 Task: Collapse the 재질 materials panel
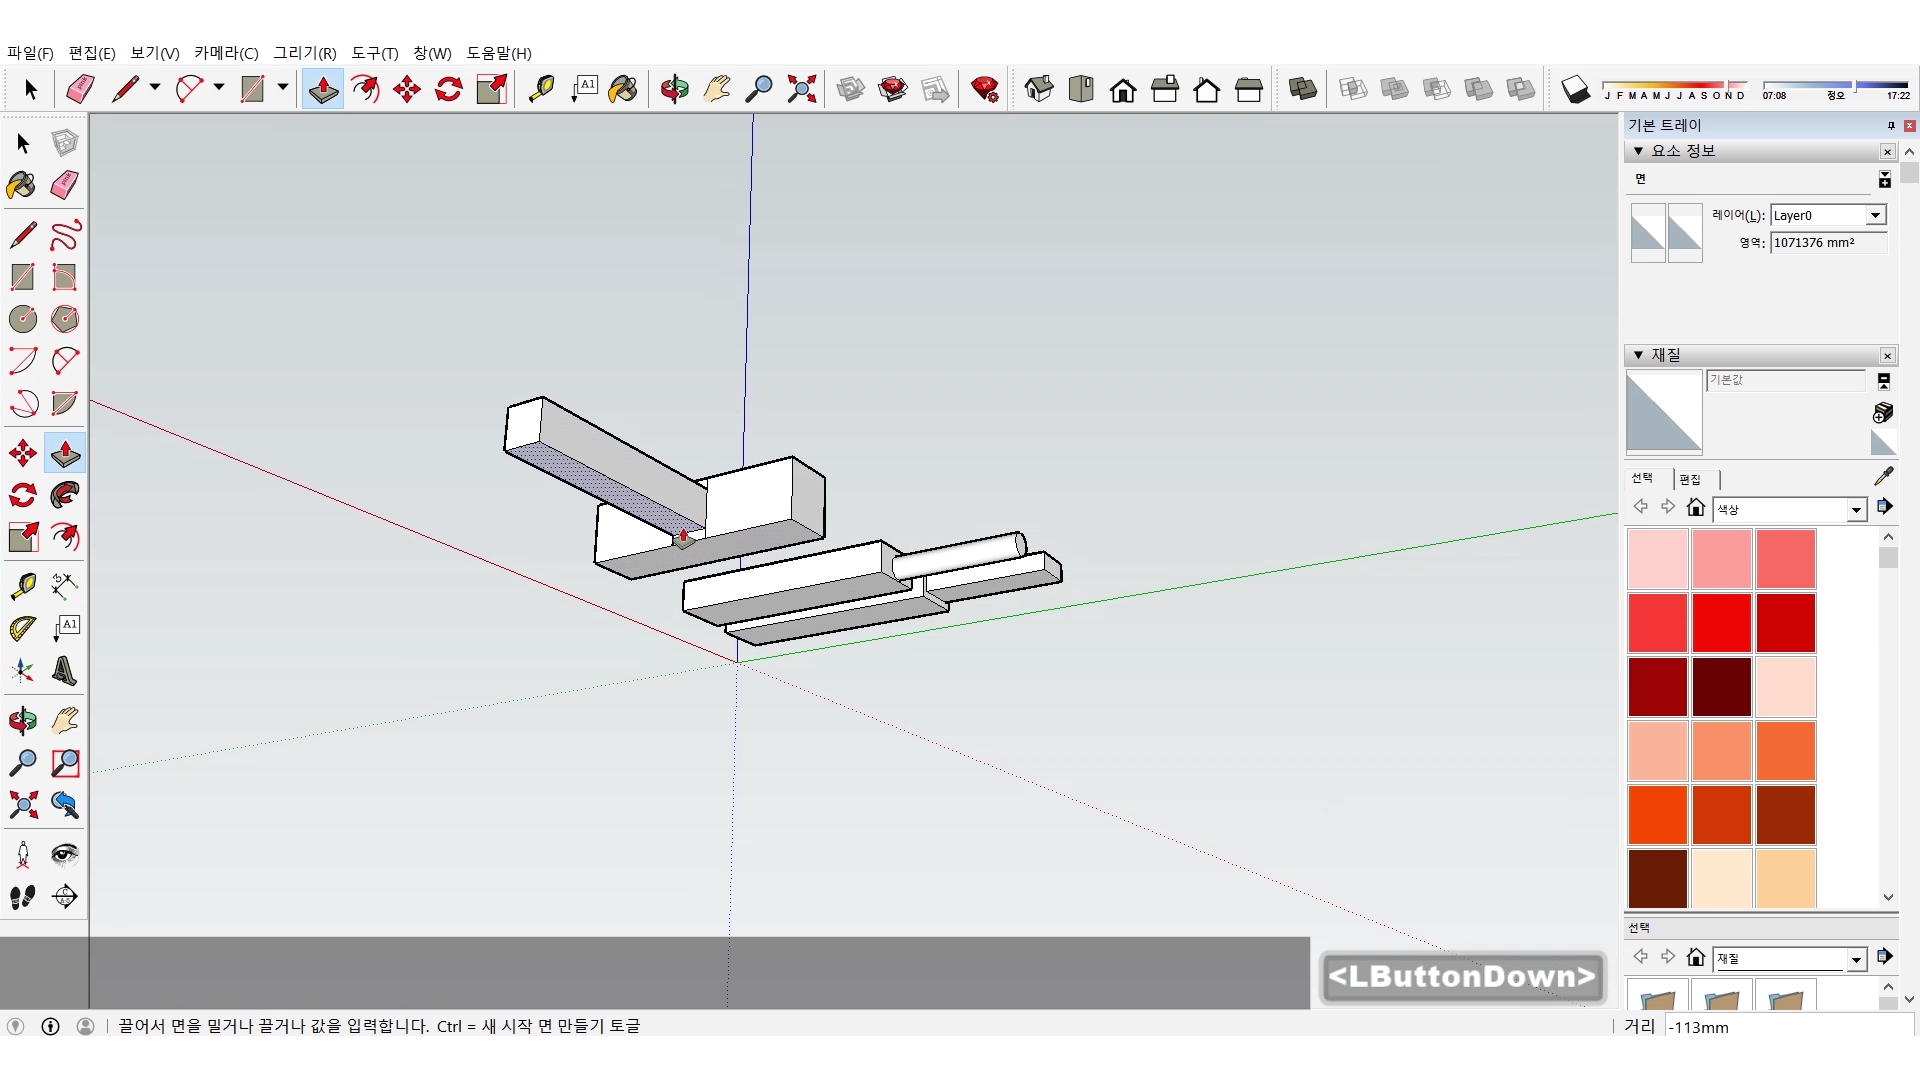1638,355
